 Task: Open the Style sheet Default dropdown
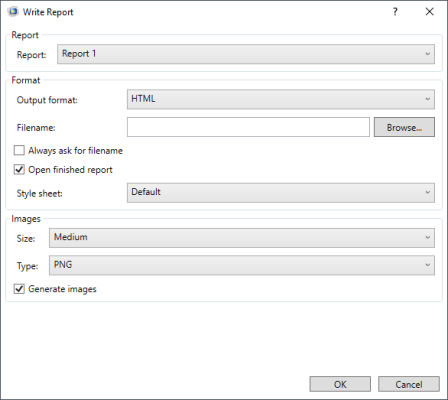click(x=281, y=192)
